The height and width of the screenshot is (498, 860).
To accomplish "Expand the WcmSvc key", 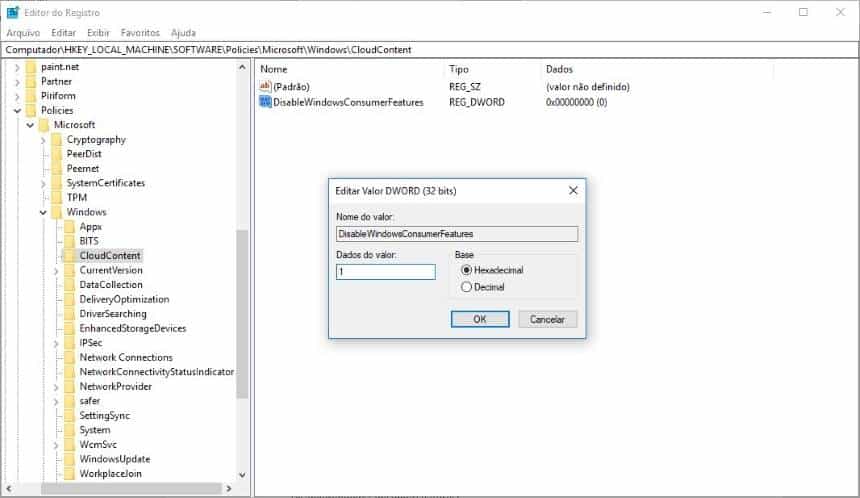I will click(x=56, y=445).
